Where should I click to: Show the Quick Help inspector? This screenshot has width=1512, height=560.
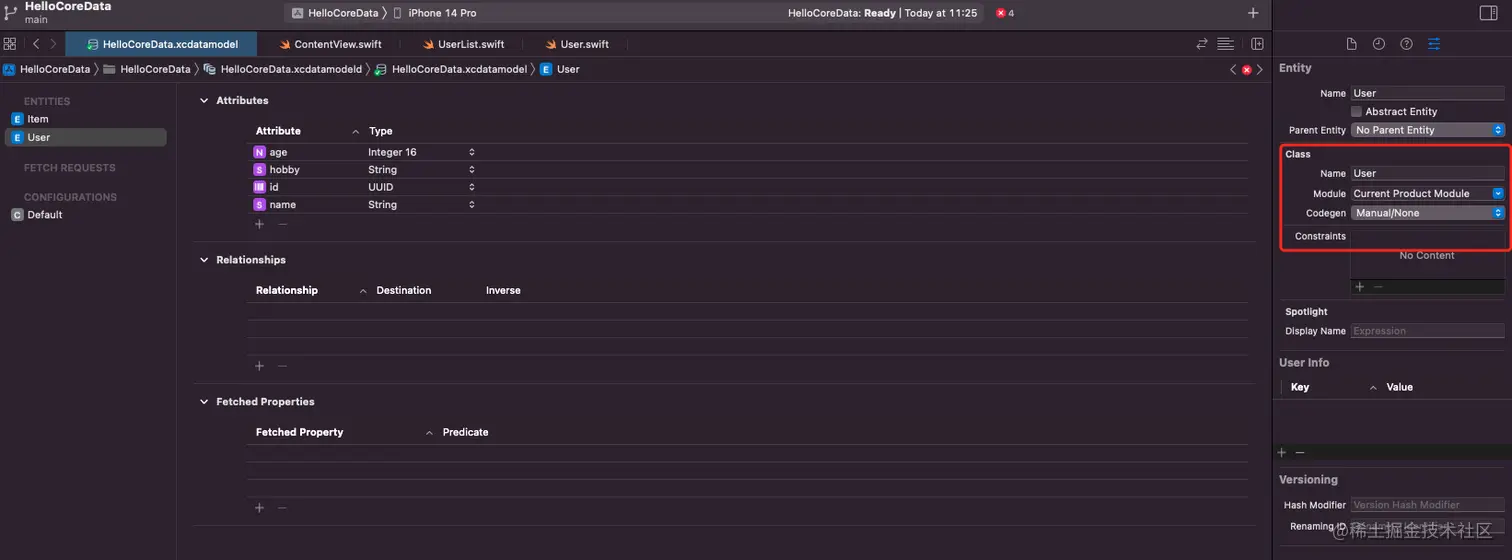click(1406, 44)
